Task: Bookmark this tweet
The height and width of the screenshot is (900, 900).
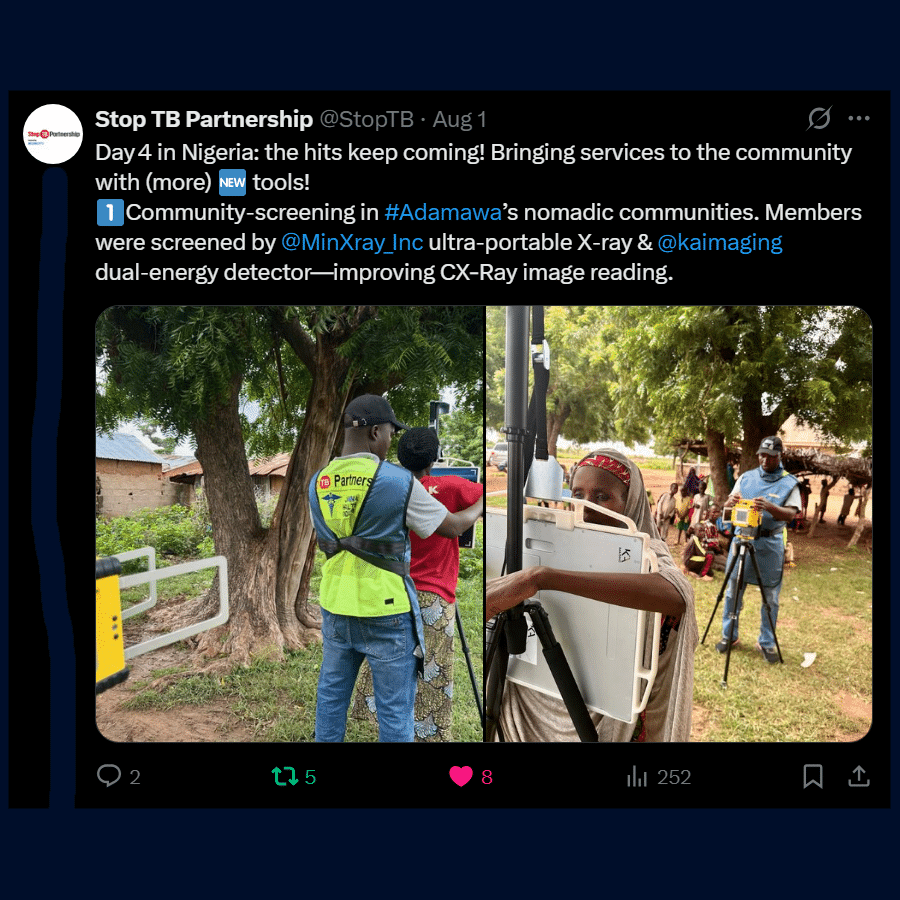Action: pos(813,776)
